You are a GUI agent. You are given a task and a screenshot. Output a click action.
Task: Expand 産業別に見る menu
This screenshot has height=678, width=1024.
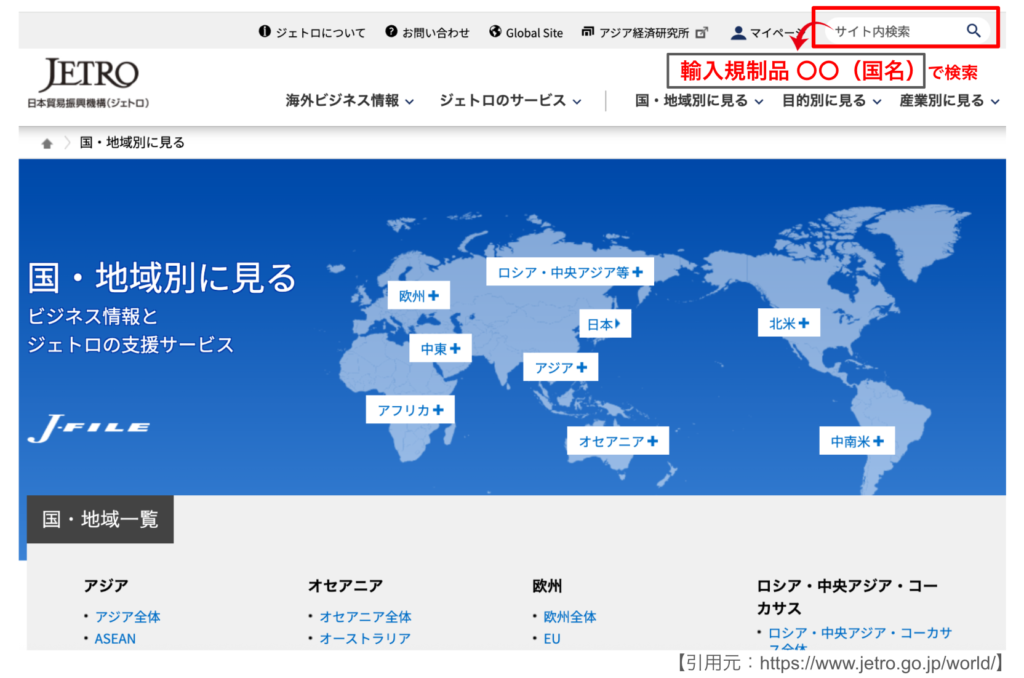[949, 101]
